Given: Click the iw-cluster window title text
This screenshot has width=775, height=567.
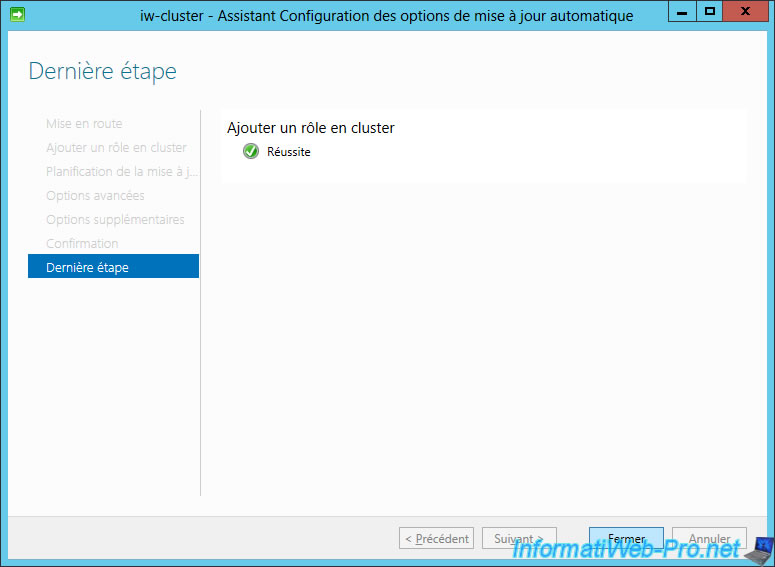Looking at the screenshot, I should click(x=387, y=15).
